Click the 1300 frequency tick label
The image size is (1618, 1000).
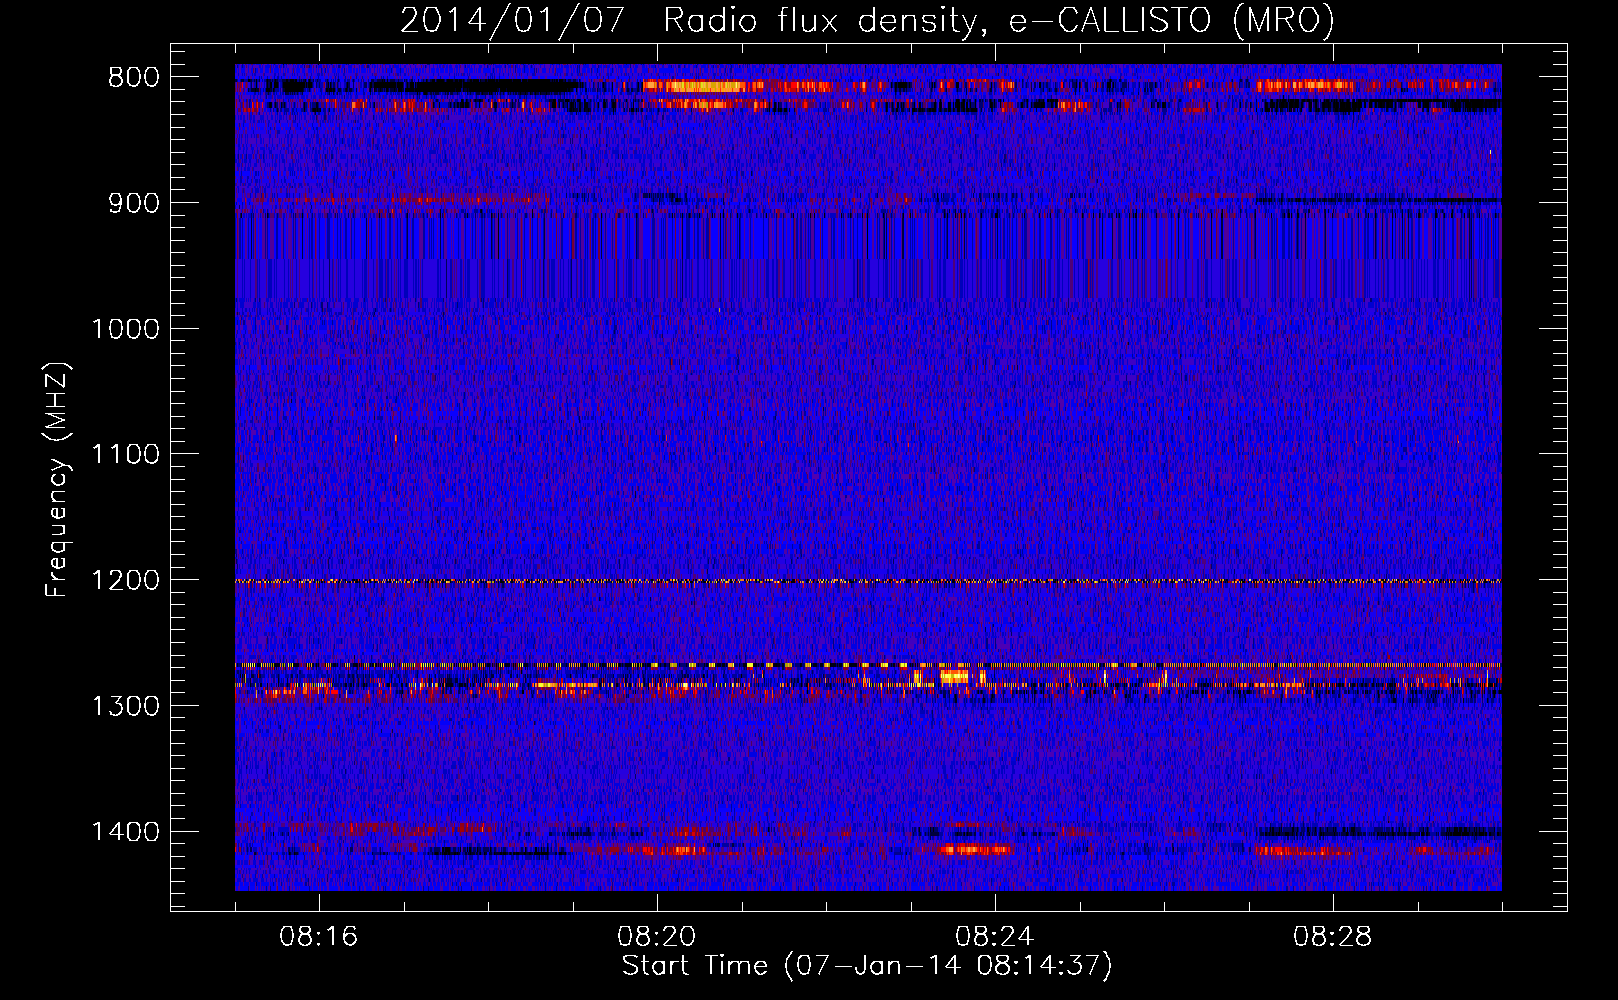(x=125, y=706)
